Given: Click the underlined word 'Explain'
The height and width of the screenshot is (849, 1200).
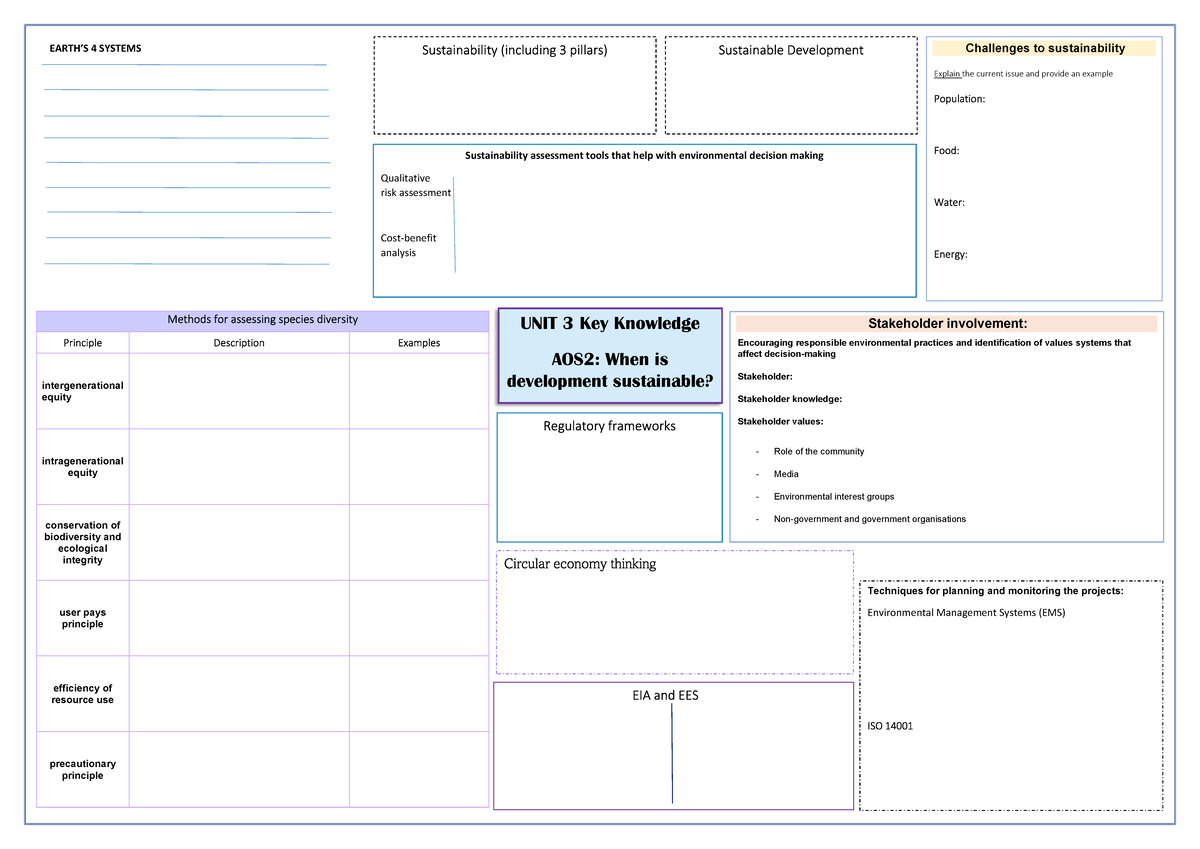Looking at the screenshot, I should (x=947, y=73).
